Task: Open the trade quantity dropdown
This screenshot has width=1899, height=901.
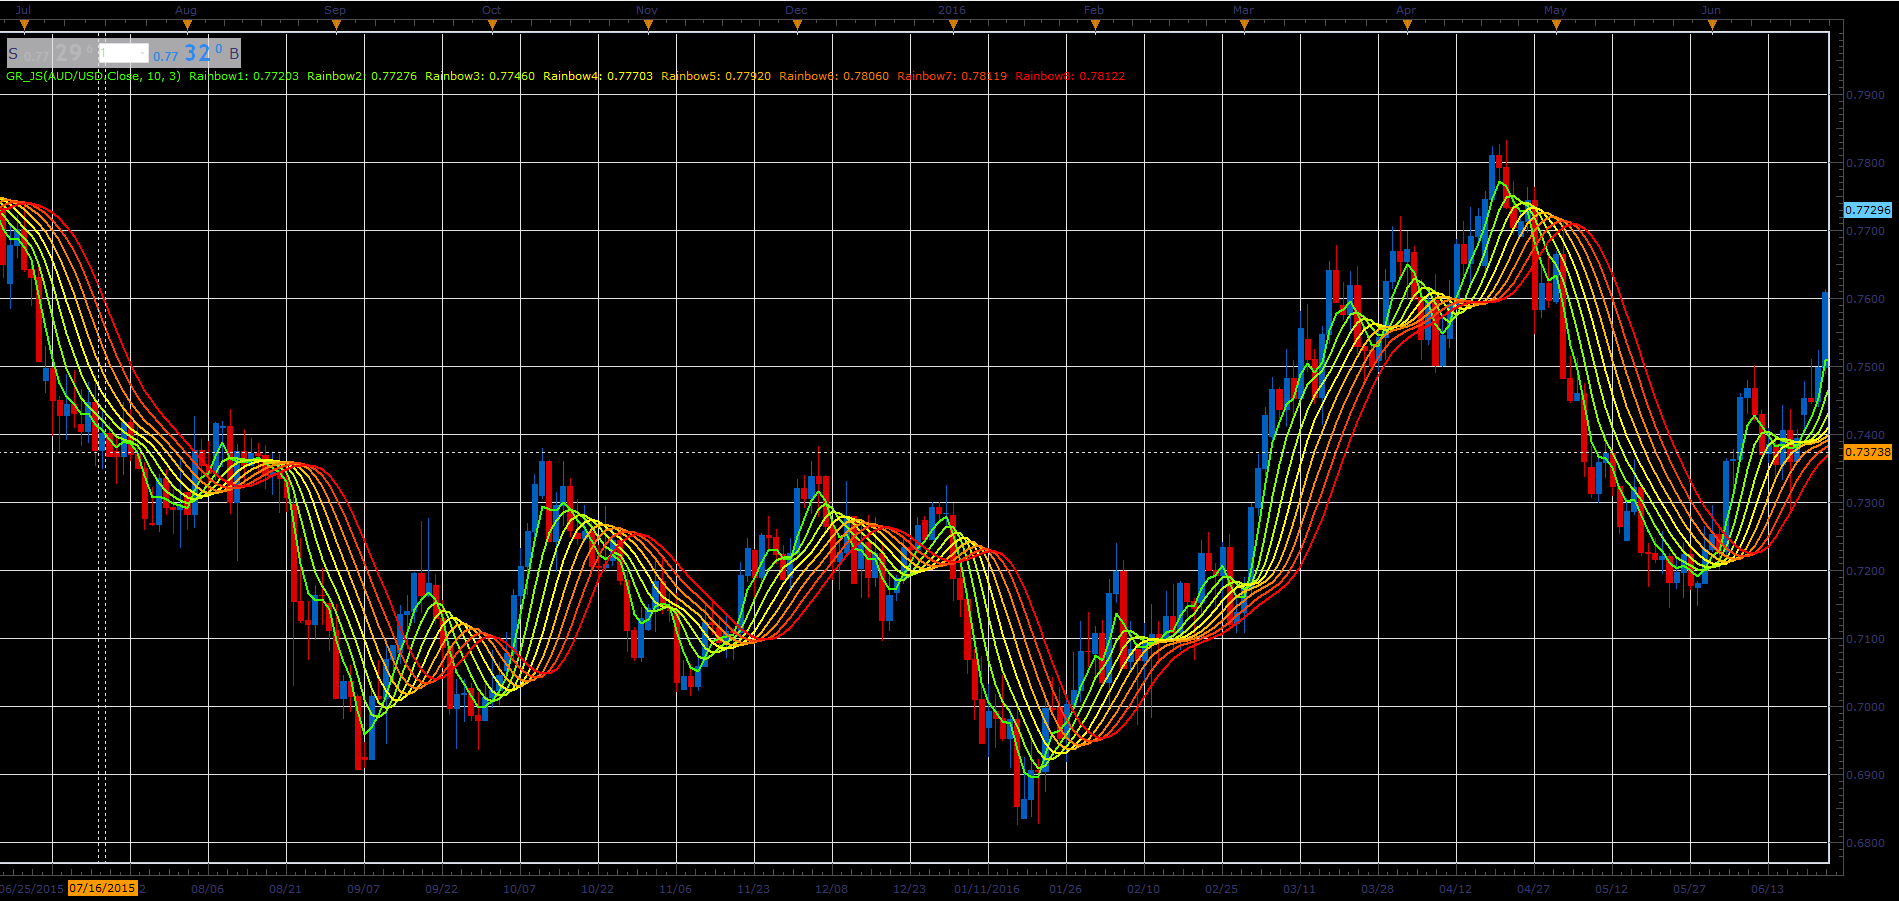Action: tap(124, 53)
